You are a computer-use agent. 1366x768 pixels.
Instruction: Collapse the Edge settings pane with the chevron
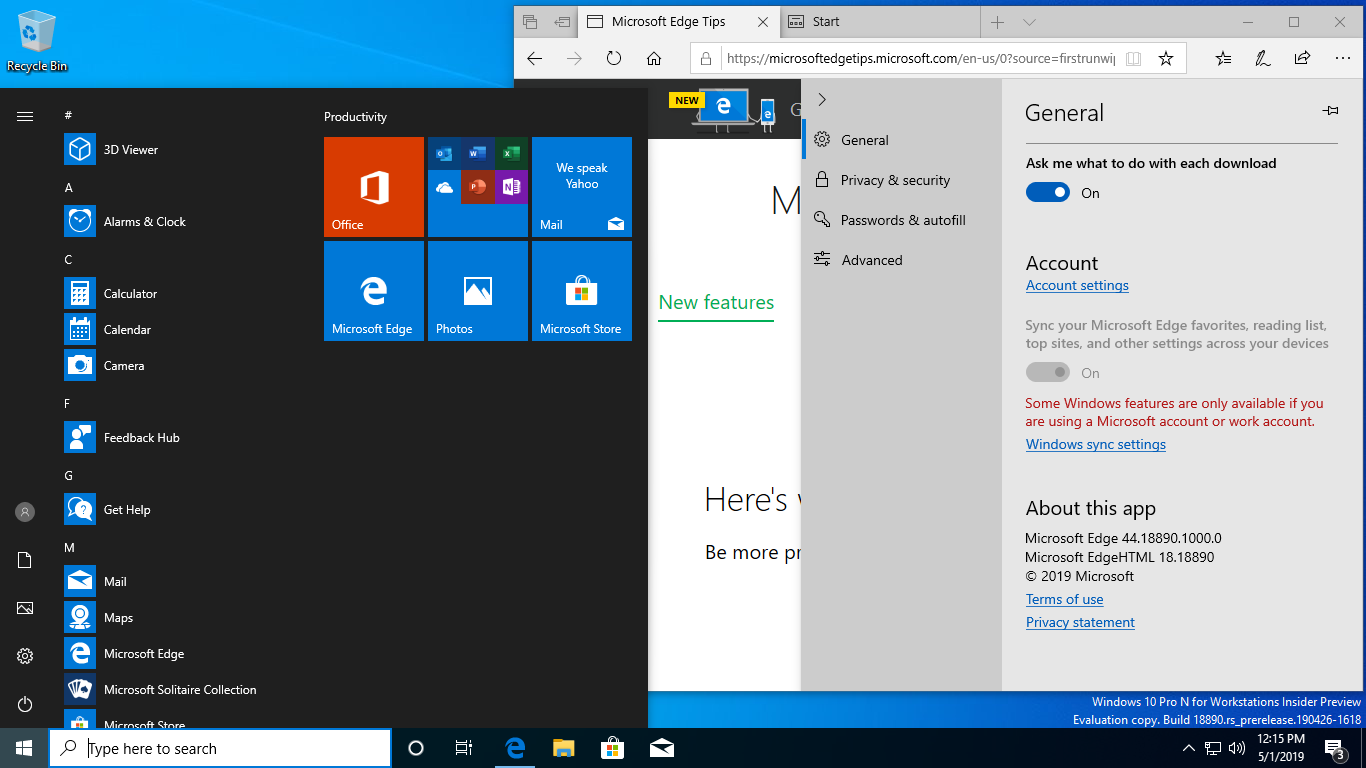pyautogui.click(x=822, y=100)
